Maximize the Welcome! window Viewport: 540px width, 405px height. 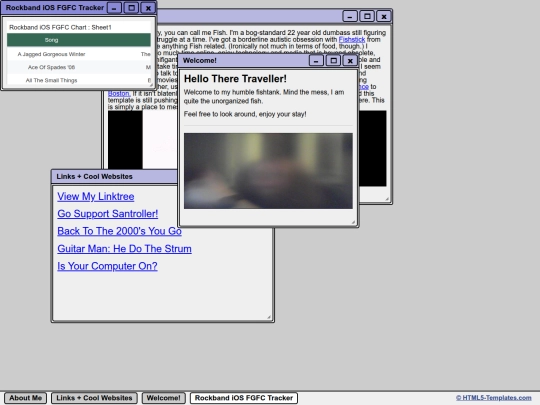click(x=333, y=61)
